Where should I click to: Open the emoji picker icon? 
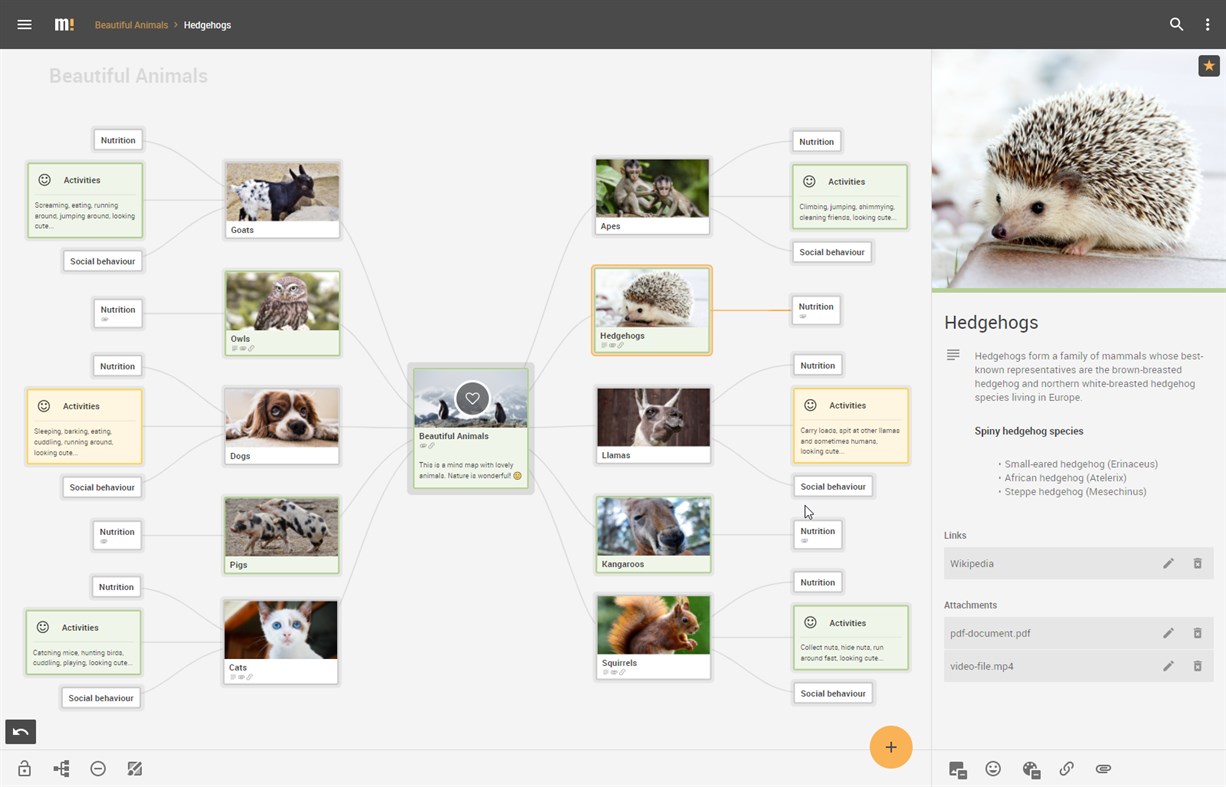click(993, 769)
